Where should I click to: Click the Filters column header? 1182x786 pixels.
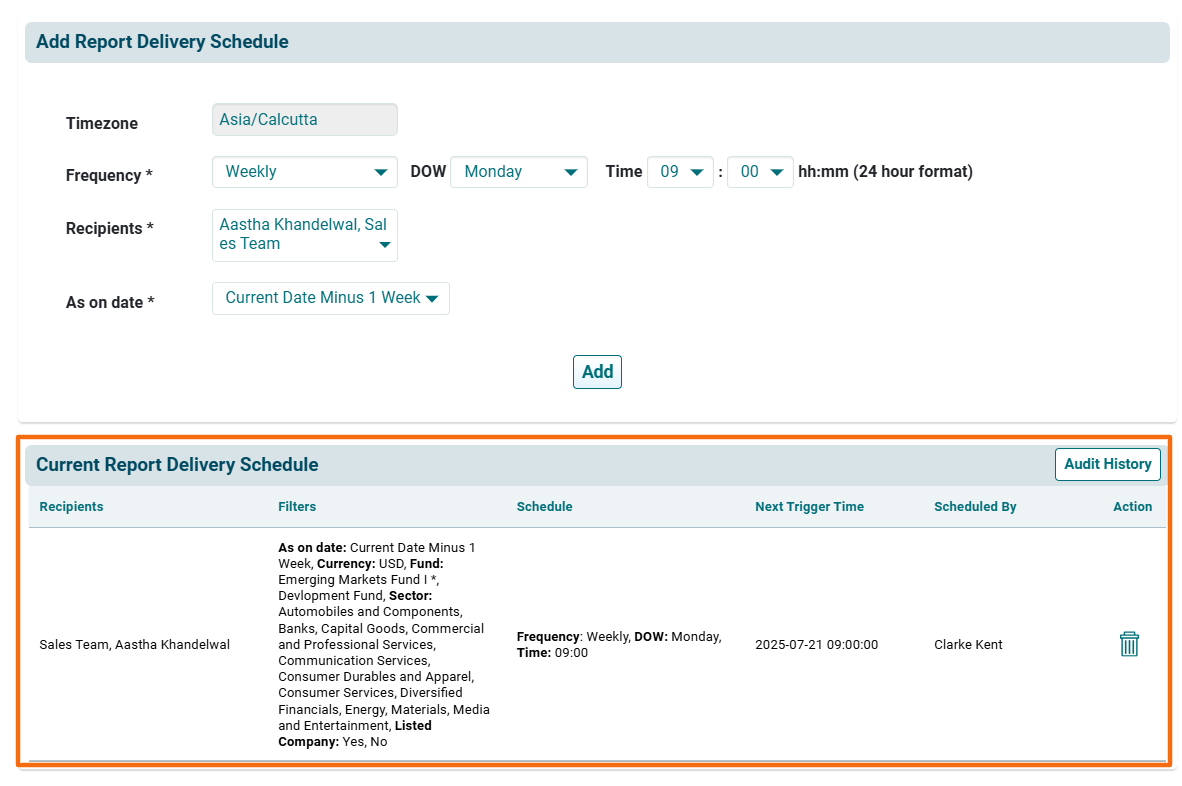point(297,507)
